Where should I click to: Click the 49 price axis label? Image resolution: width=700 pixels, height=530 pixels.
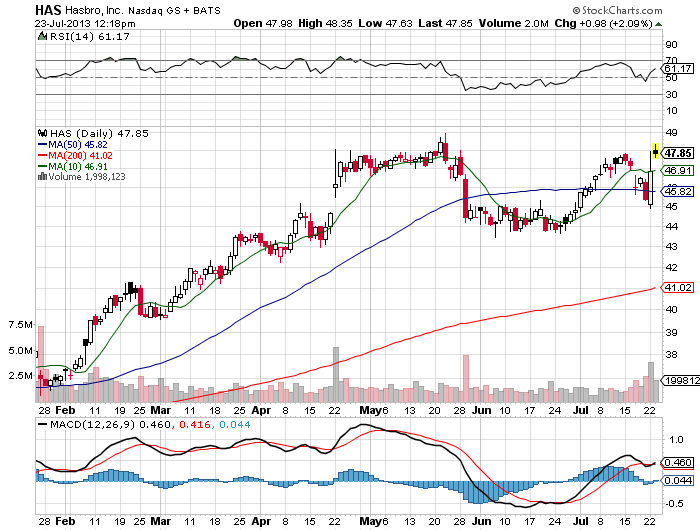671,133
